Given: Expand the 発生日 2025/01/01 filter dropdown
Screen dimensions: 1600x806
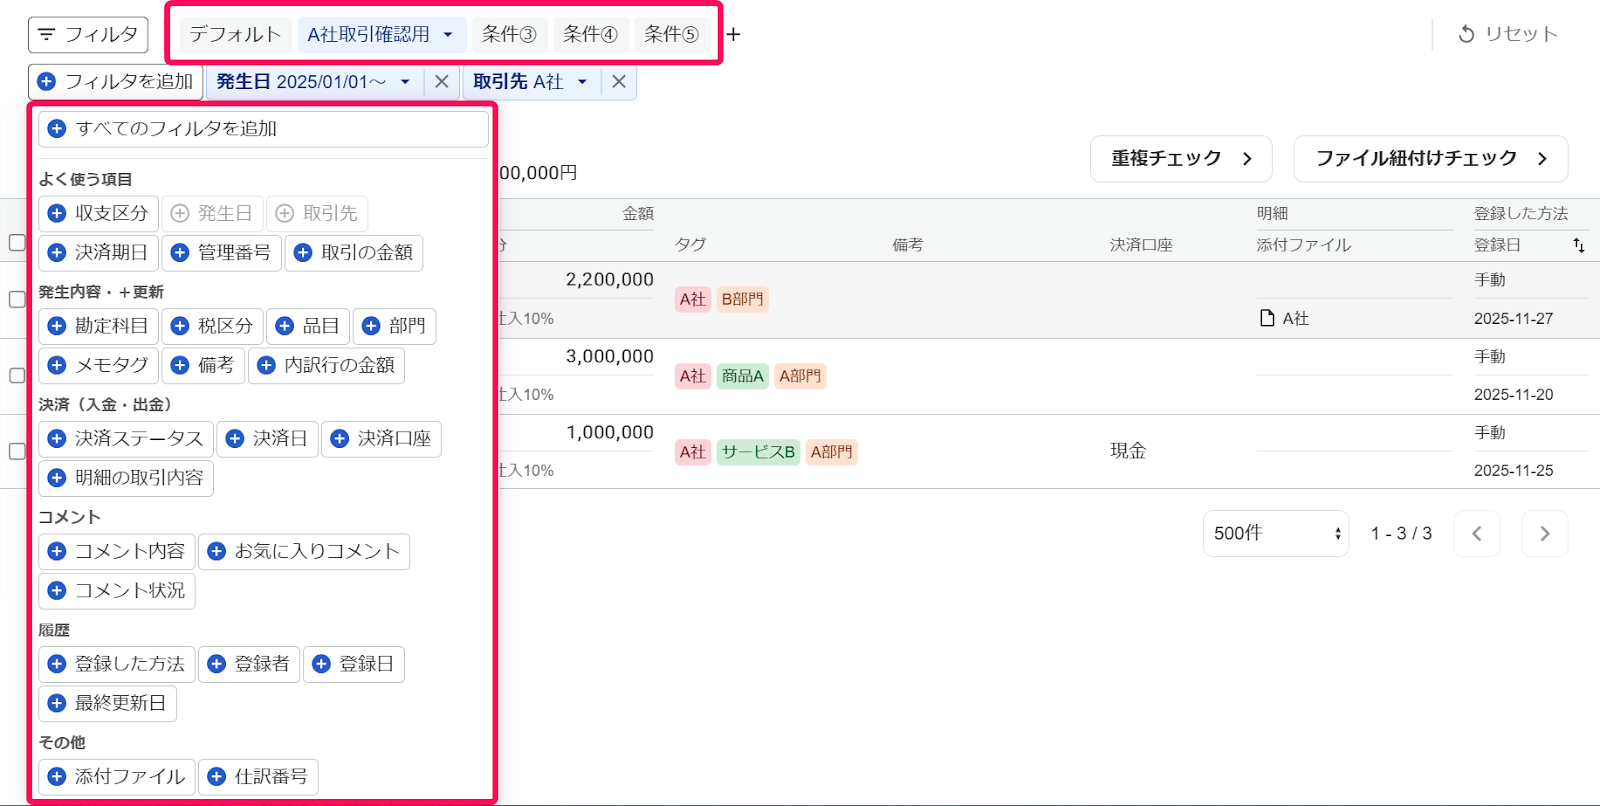Looking at the screenshot, I should (x=405, y=82).
